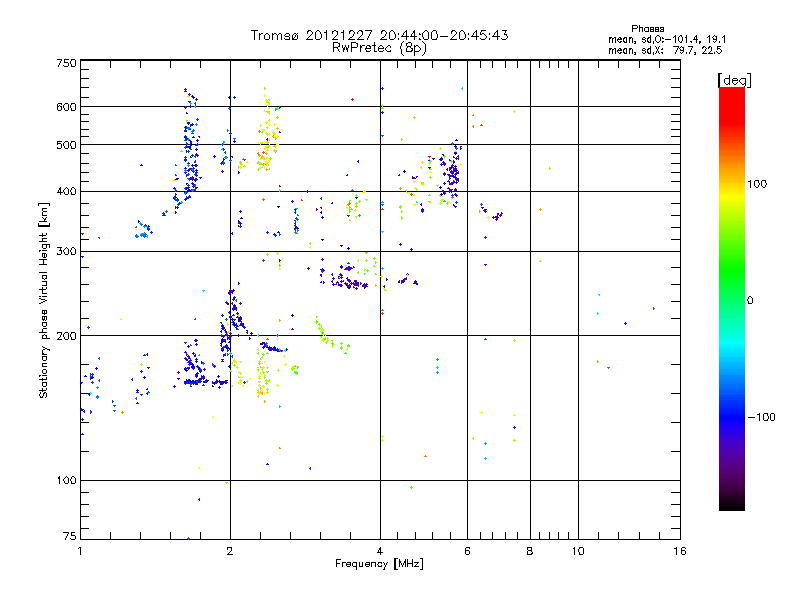Click the colorbar tick label '-100'
Image resolution: width=800 pixels, height=600 pixels.
tap(761, 417)
